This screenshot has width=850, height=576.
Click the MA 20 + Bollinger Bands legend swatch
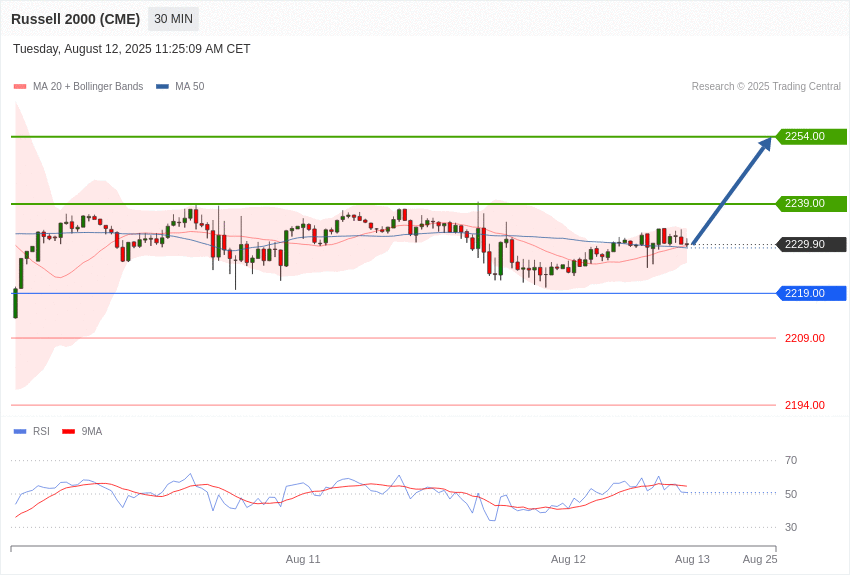tap(20, 86)
